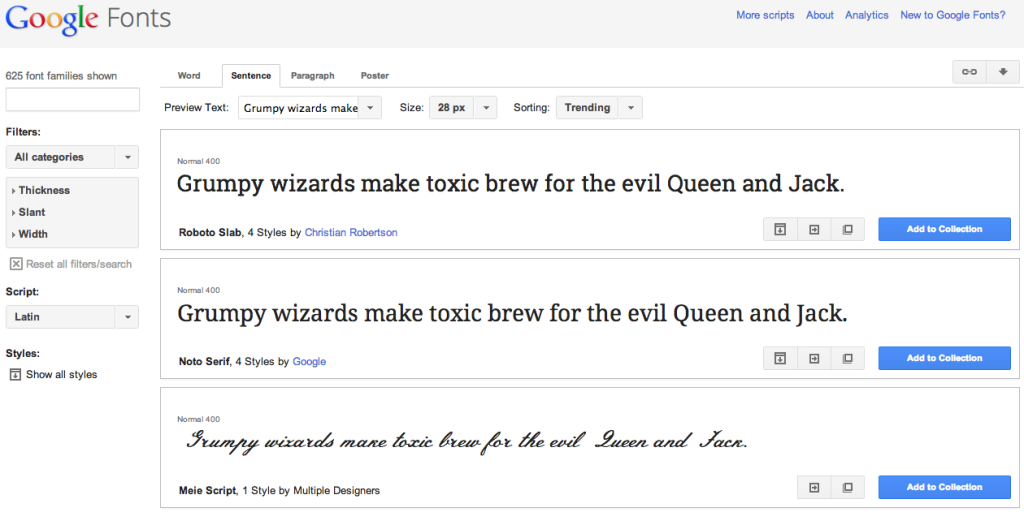1024x512 pixels.
Task: Click the Meie Script sample sentence
Action: 466,441
